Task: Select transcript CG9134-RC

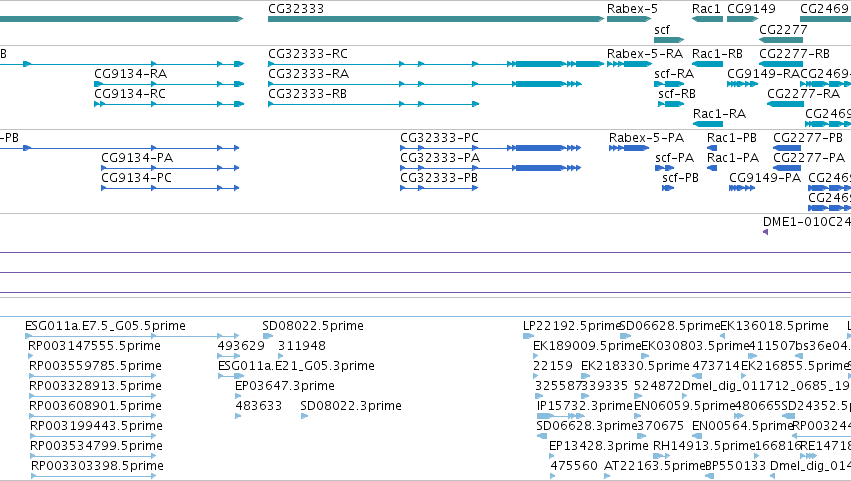Action: click(x=130, y=94)
